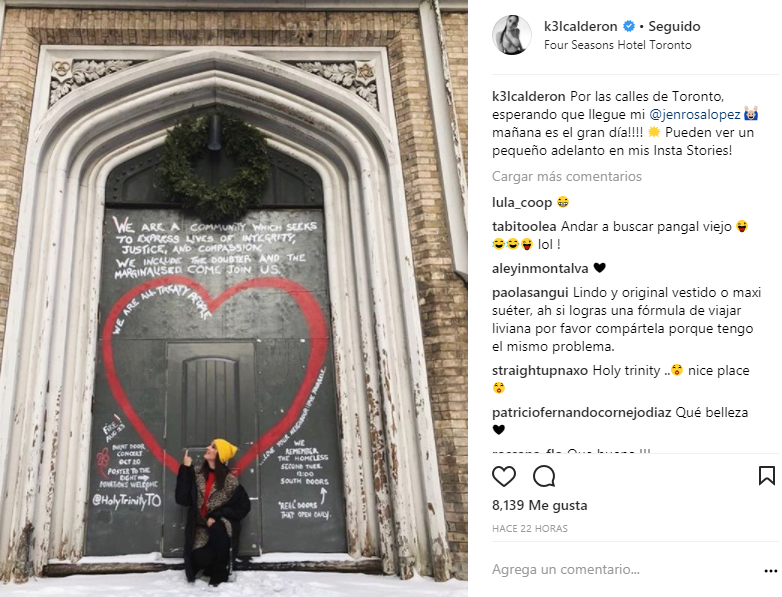Focus the Agrega un comentario field
The image size is (782, 597).
pyautogui.click(x=623, y=570)
